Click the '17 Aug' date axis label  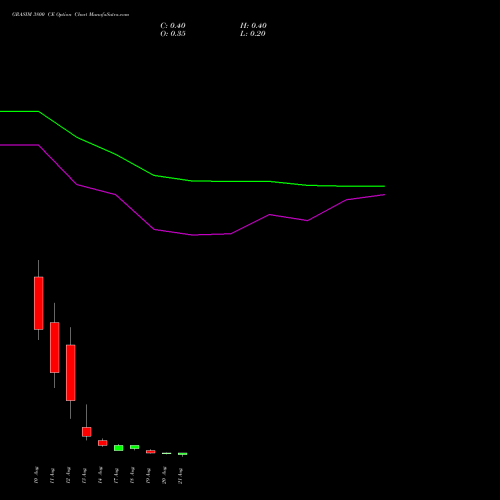click(x=116, y=475)
